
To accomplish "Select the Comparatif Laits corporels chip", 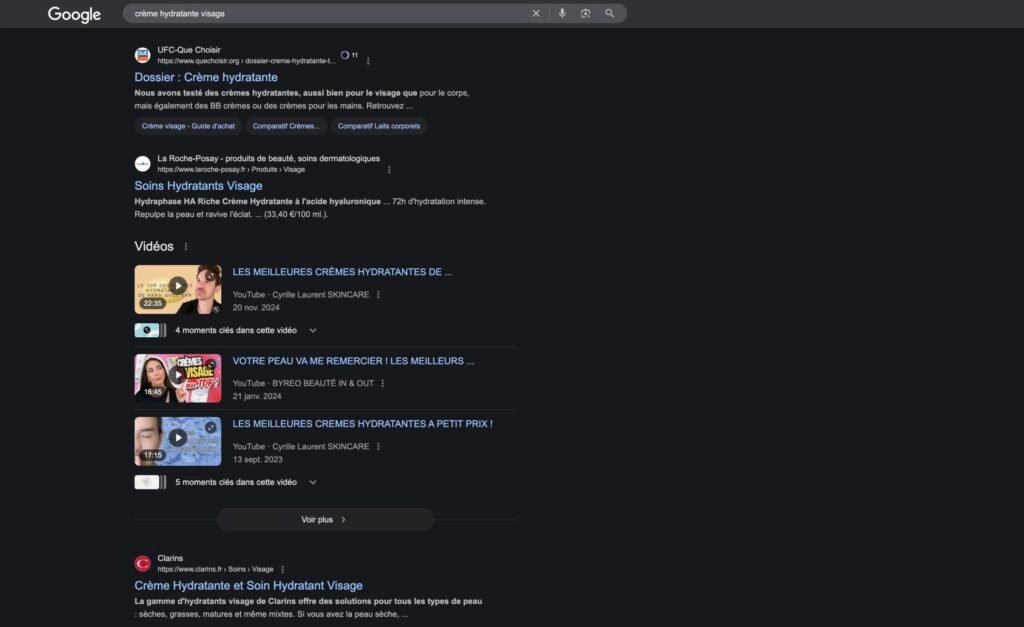I will 379,126.
